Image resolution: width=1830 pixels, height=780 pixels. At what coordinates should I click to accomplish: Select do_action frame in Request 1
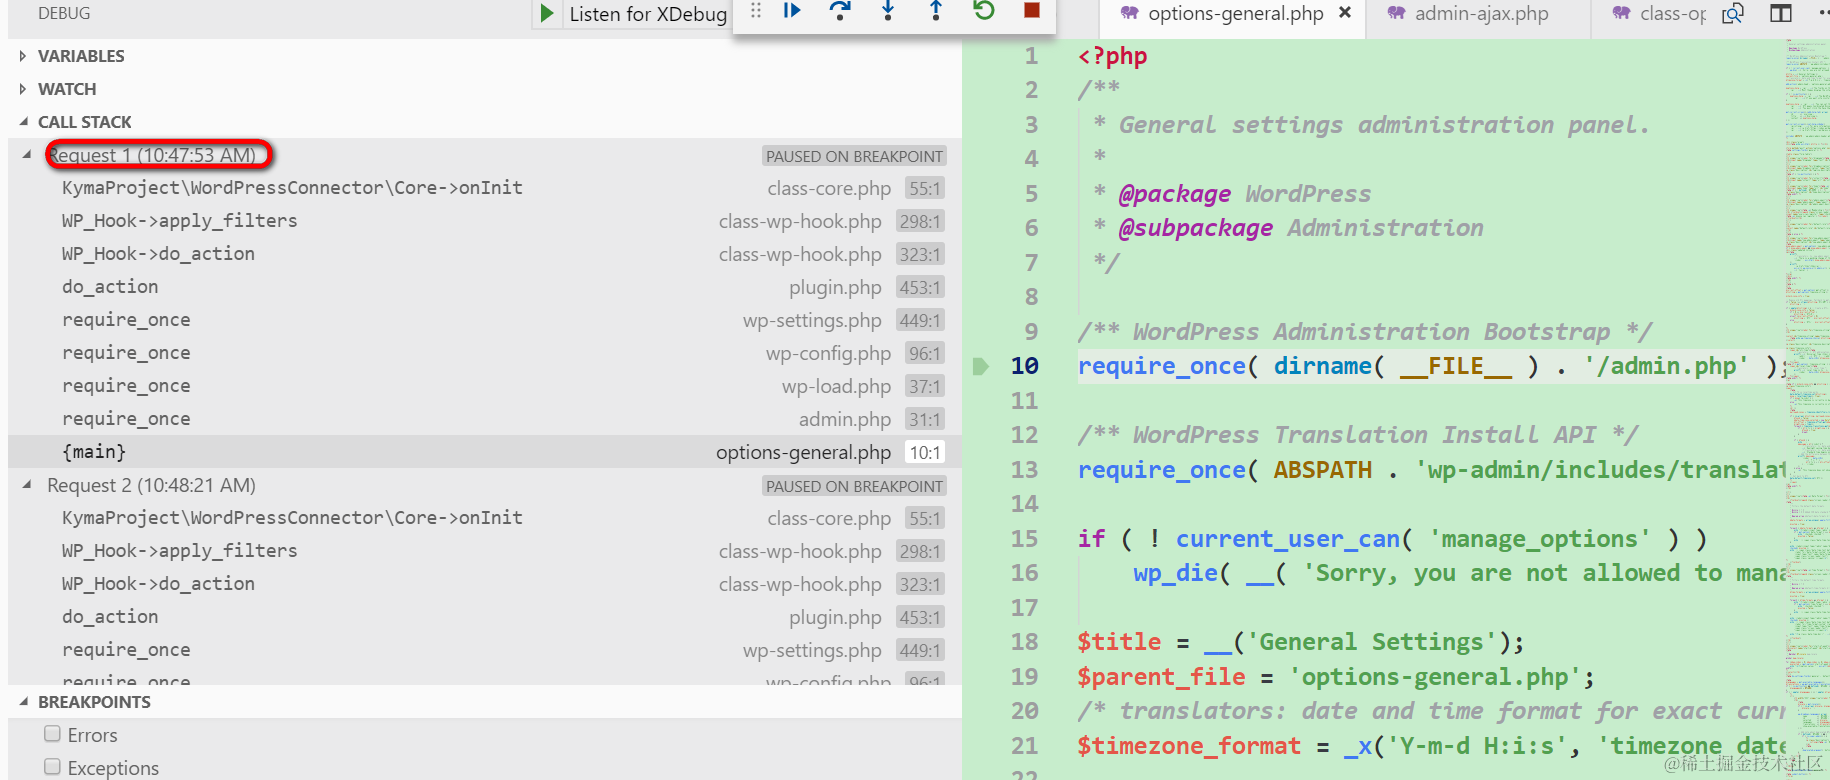coord(484,287)
